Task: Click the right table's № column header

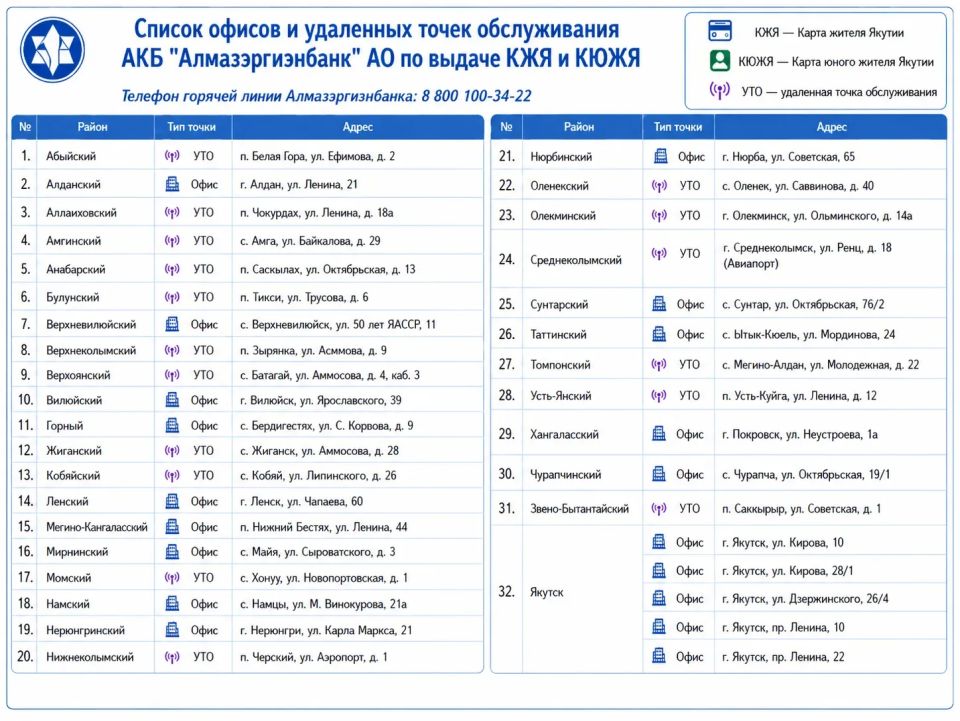Action: click(506, 127)
